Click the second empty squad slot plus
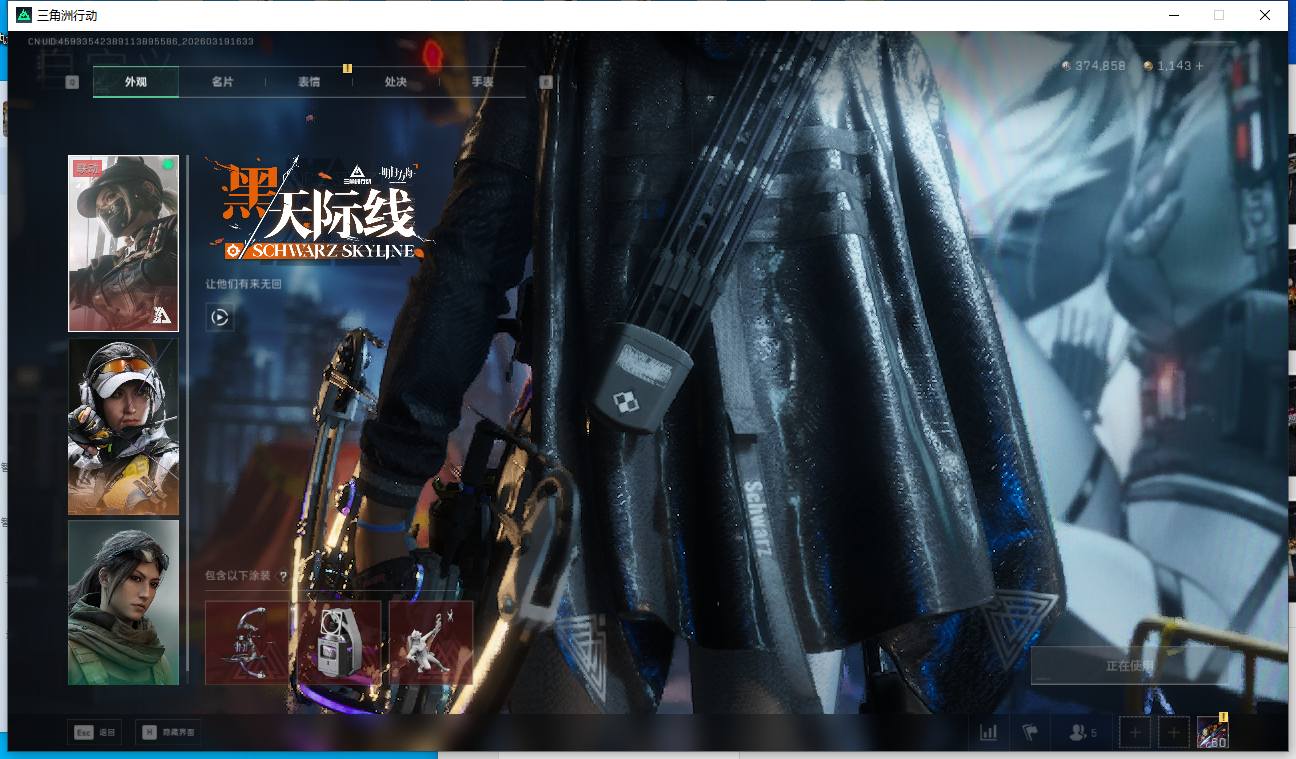Image resolution: width=1296 pixels, height=759 pixels. [1174, 733]
